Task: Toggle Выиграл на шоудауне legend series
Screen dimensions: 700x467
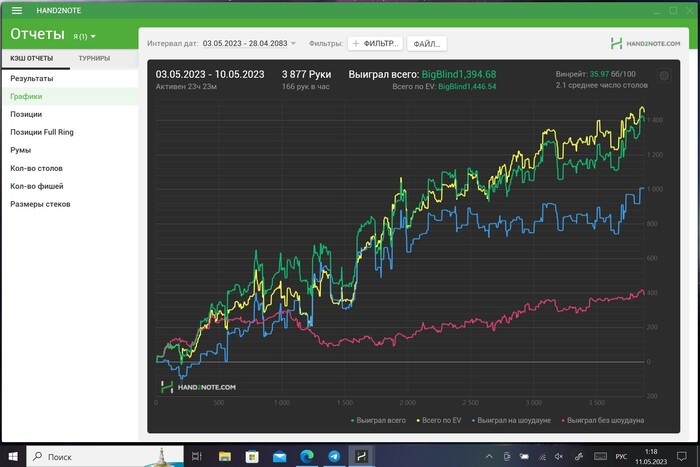Action: point(511,420)
